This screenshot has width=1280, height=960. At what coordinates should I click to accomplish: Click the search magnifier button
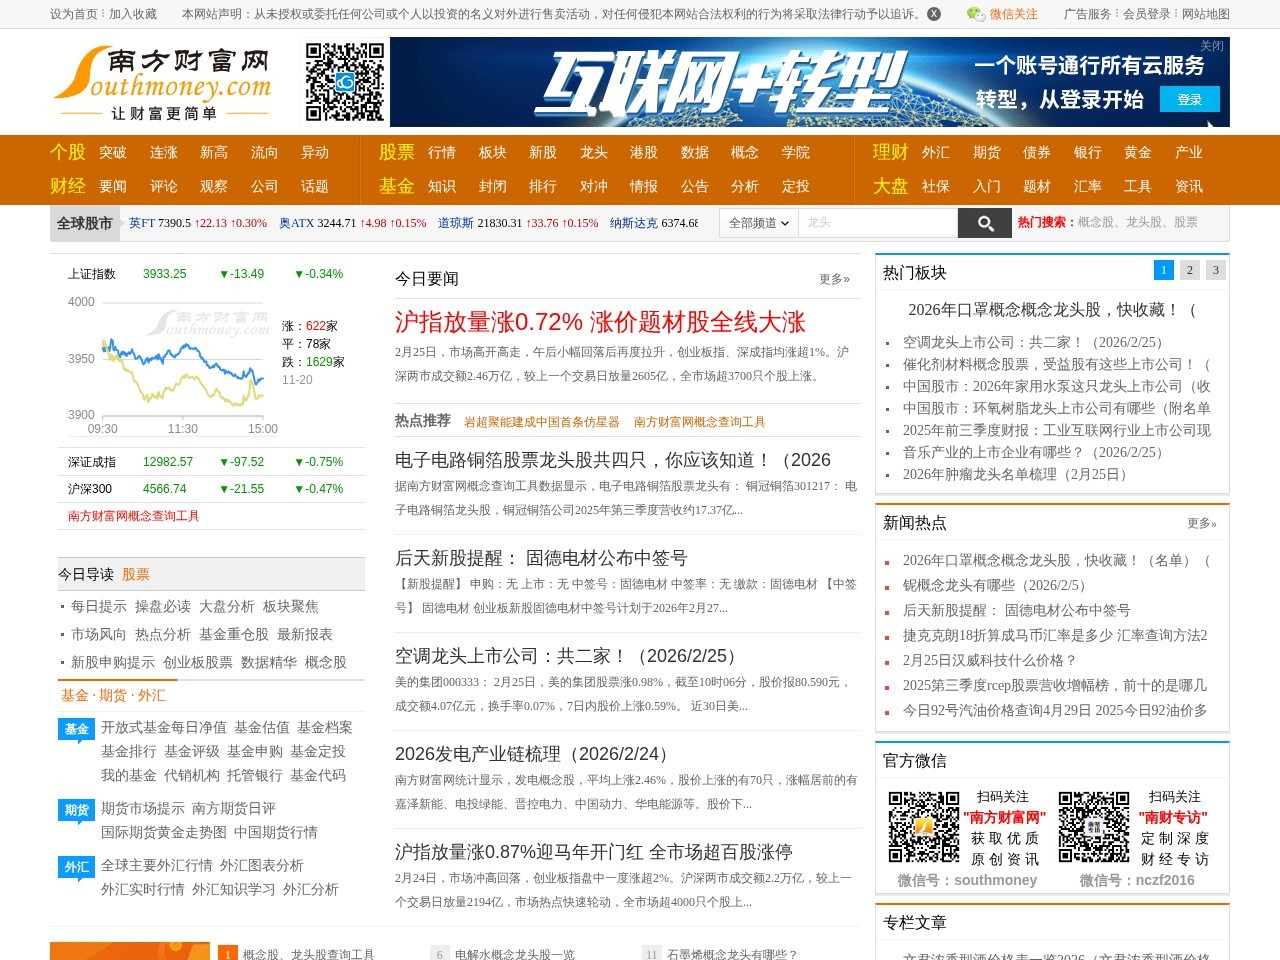coord(984,223)
